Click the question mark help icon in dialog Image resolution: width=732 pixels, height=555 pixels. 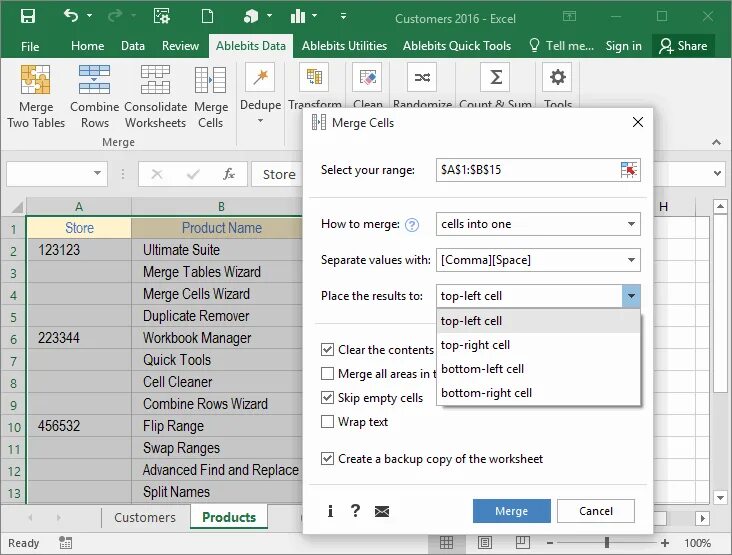click(x=355, y=511)
